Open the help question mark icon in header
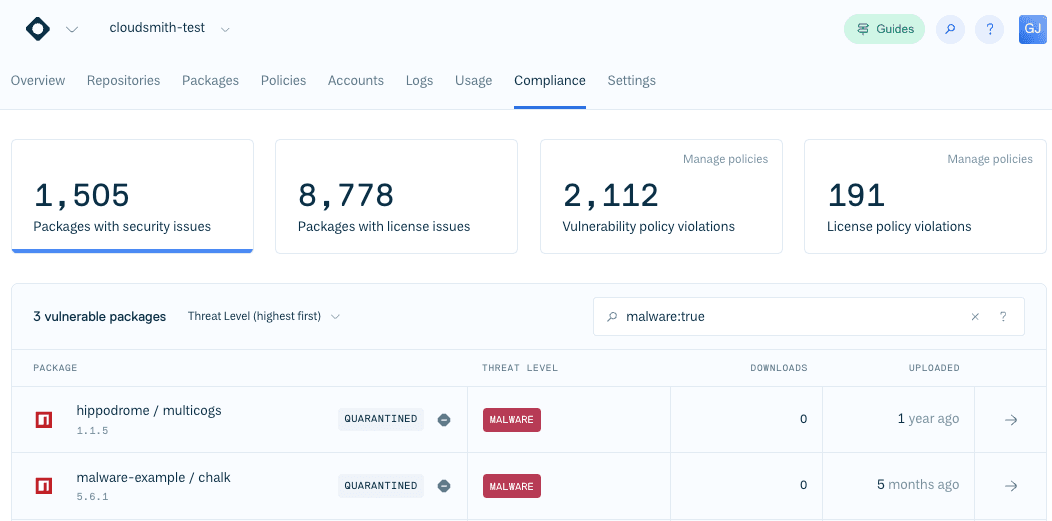Image resolution: width=1052 pixels, height=521 pixels. click(x=990, y=30)
